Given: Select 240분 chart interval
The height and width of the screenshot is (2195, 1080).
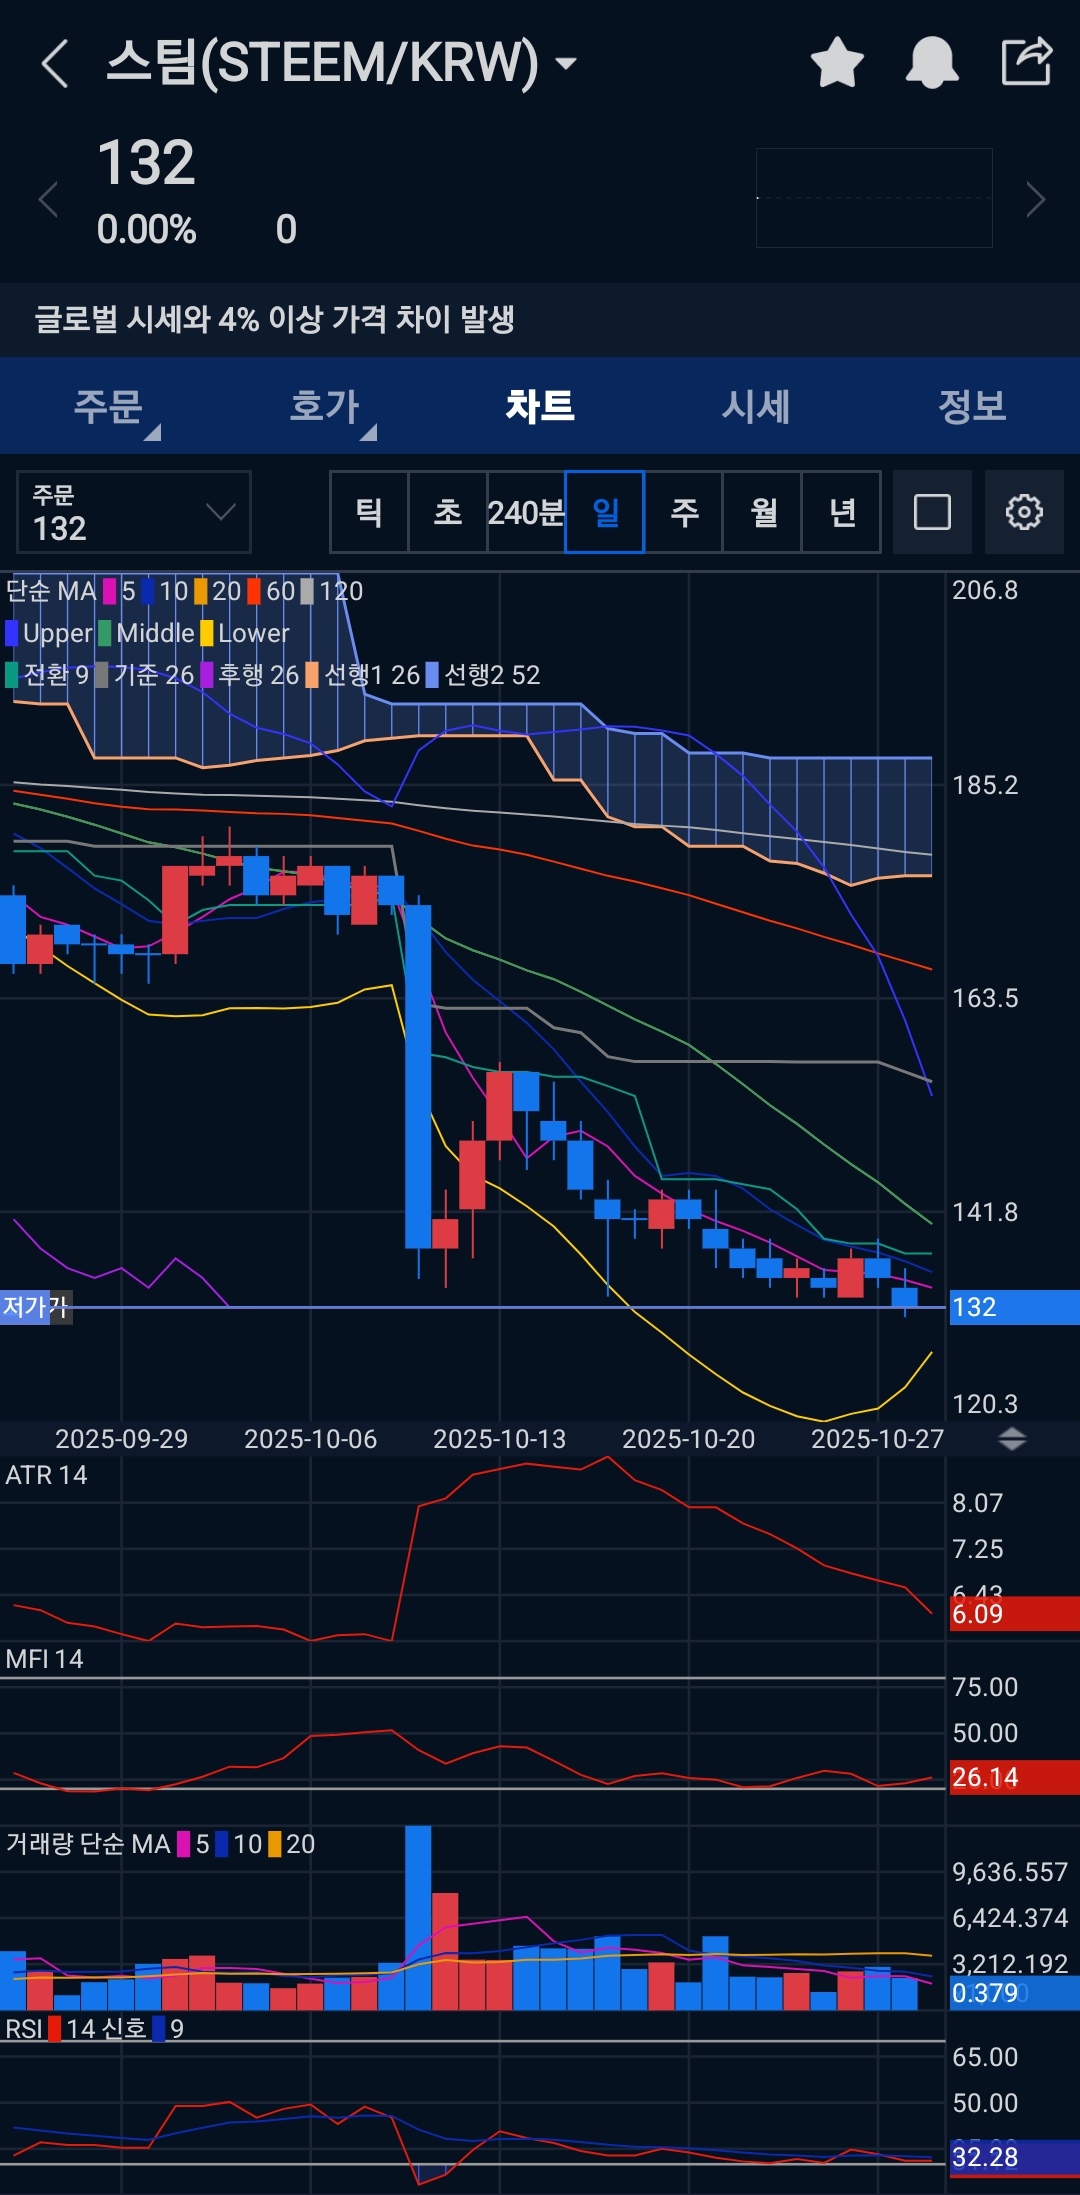Looking at the screenshot, I should click(526, 512).
